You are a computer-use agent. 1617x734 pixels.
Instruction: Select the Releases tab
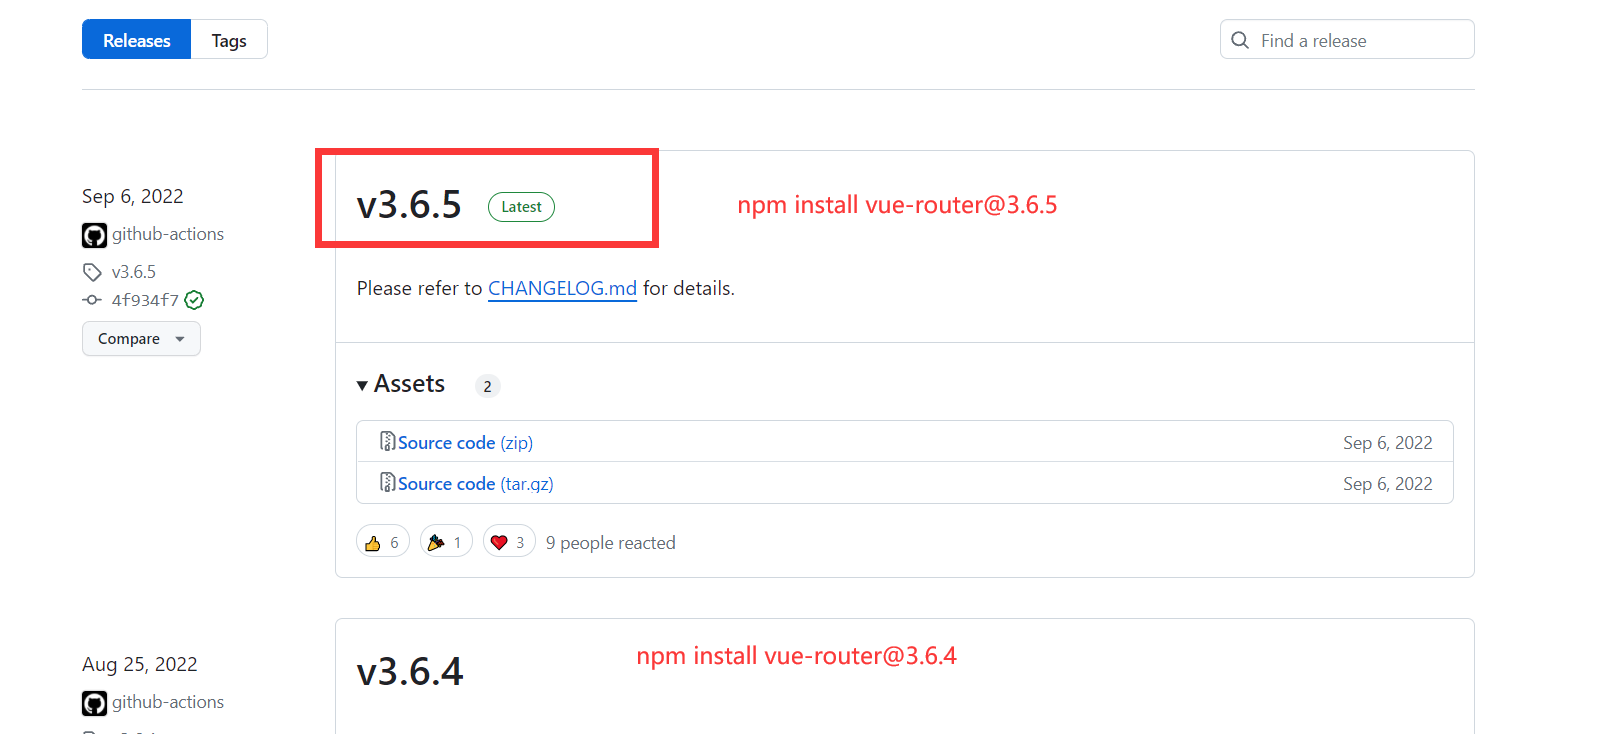(137, 40)
